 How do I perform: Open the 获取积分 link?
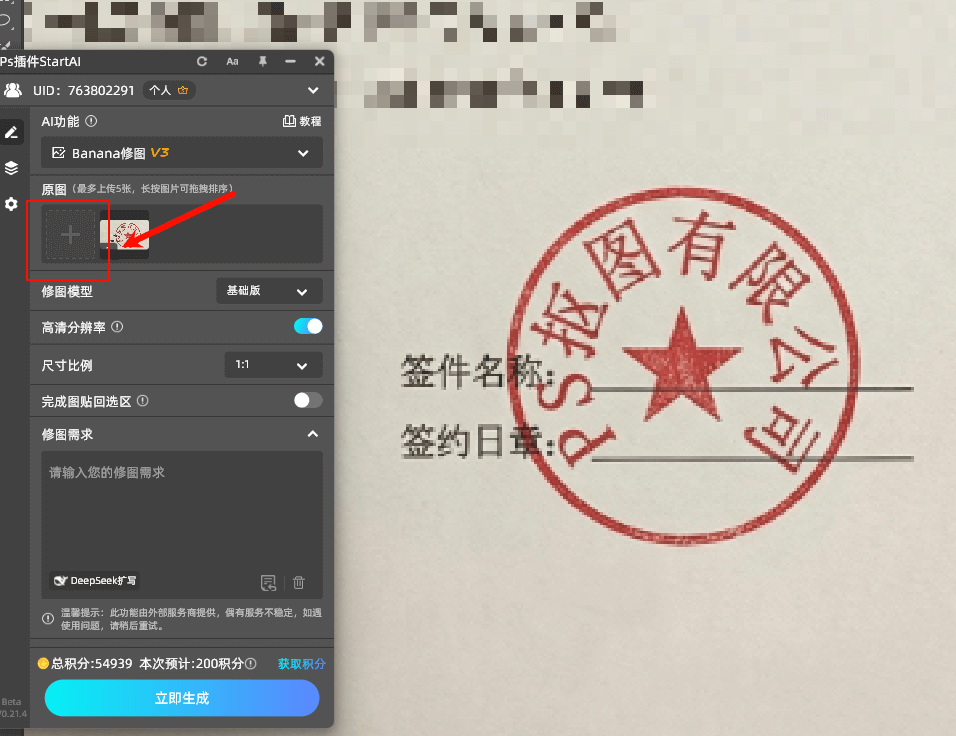tap(299, 664)
